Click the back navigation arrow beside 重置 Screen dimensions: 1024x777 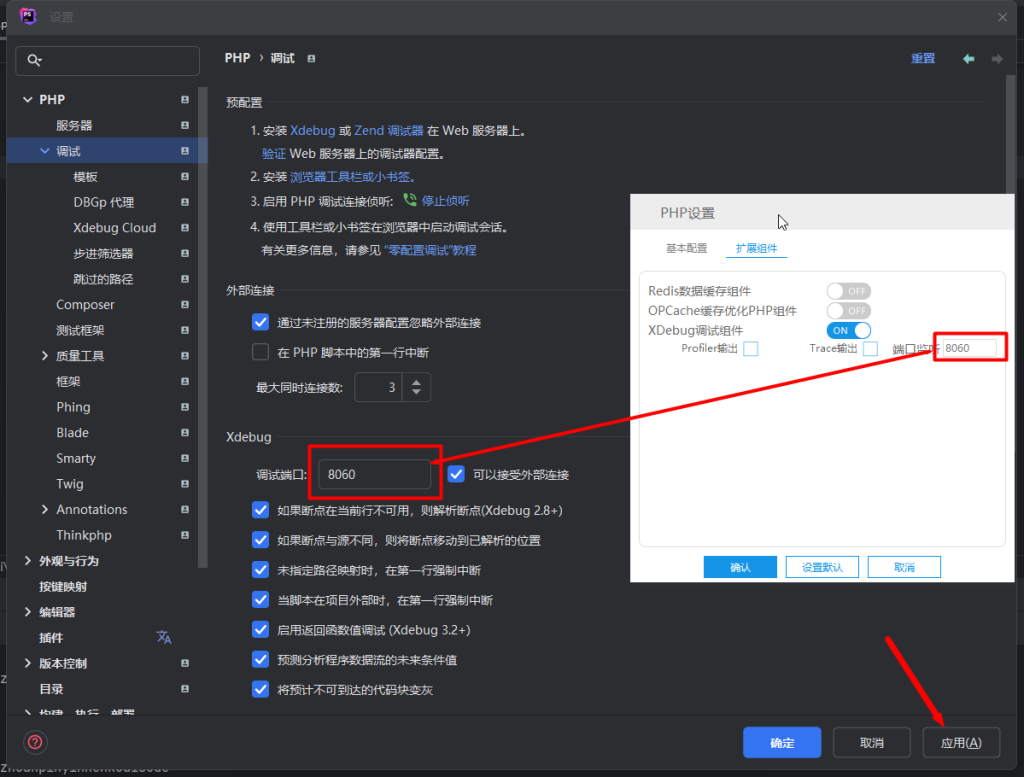click(x=967, y=58)
